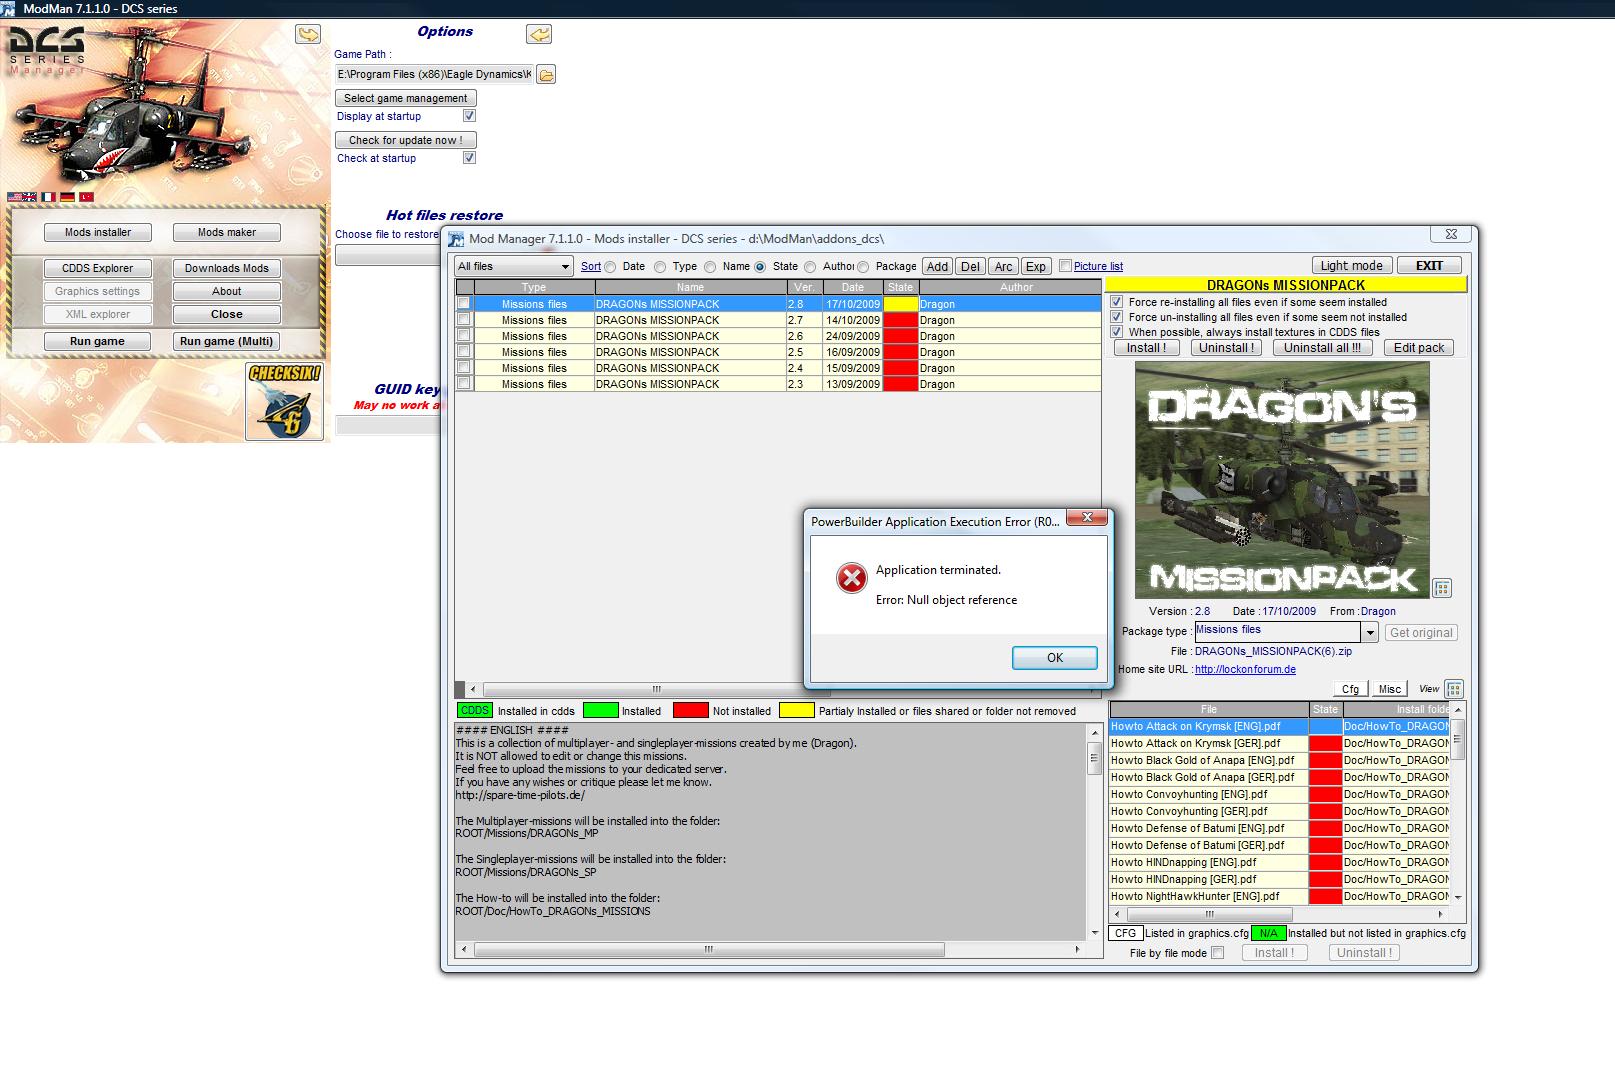Click OK in the error dialog
Screen dimensions: 1615x1070
click(x=1055, y=658)
